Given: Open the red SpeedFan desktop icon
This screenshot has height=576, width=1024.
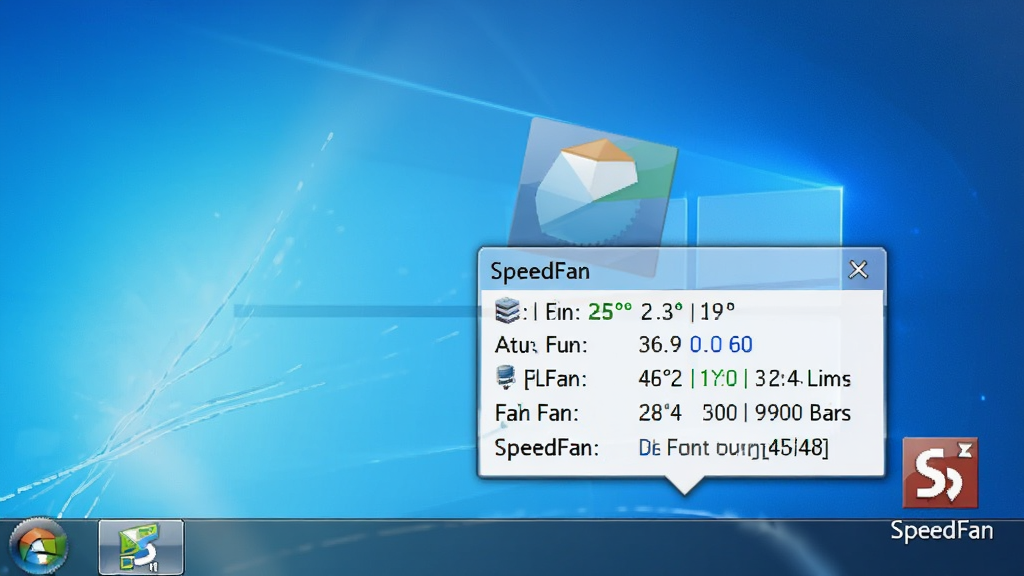Looking at the screenshot, I should point(940,473).
